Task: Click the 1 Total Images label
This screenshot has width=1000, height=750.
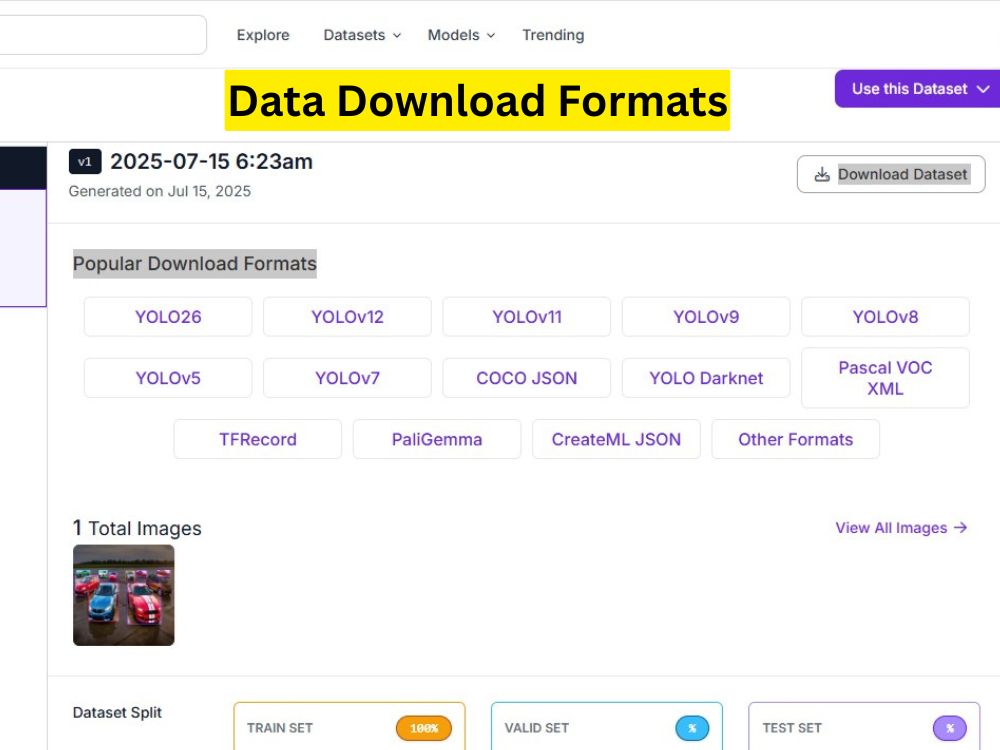Action: click(x=137, y=528)
